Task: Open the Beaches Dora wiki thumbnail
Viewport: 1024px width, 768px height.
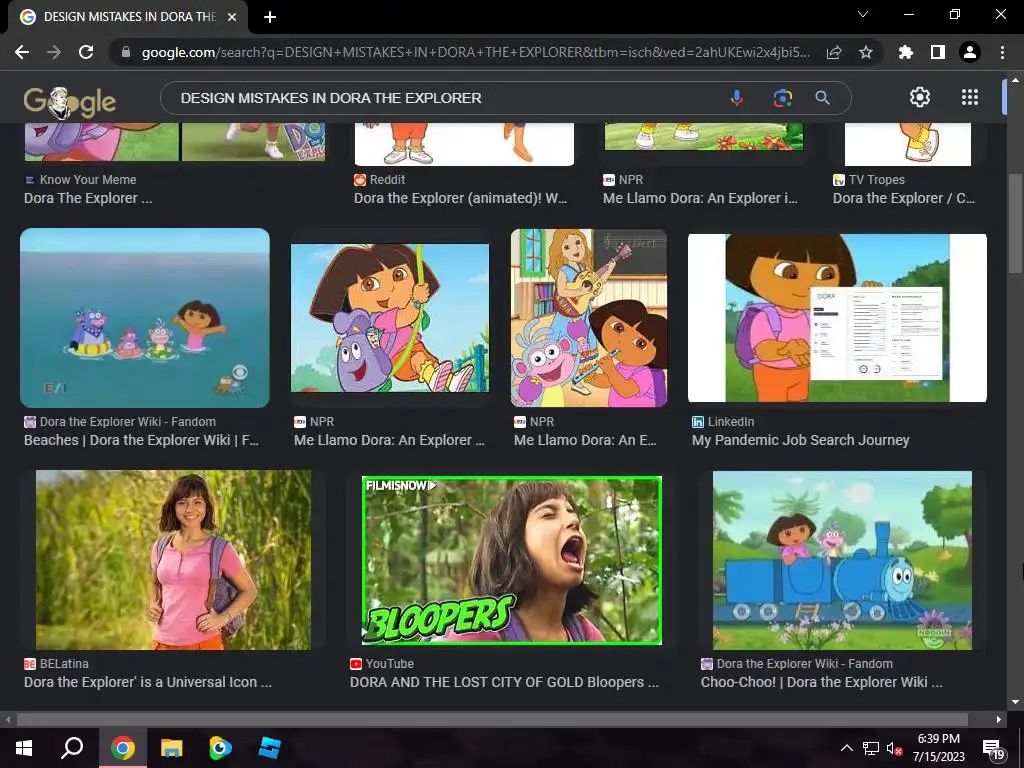Action: tap(144, 318)
